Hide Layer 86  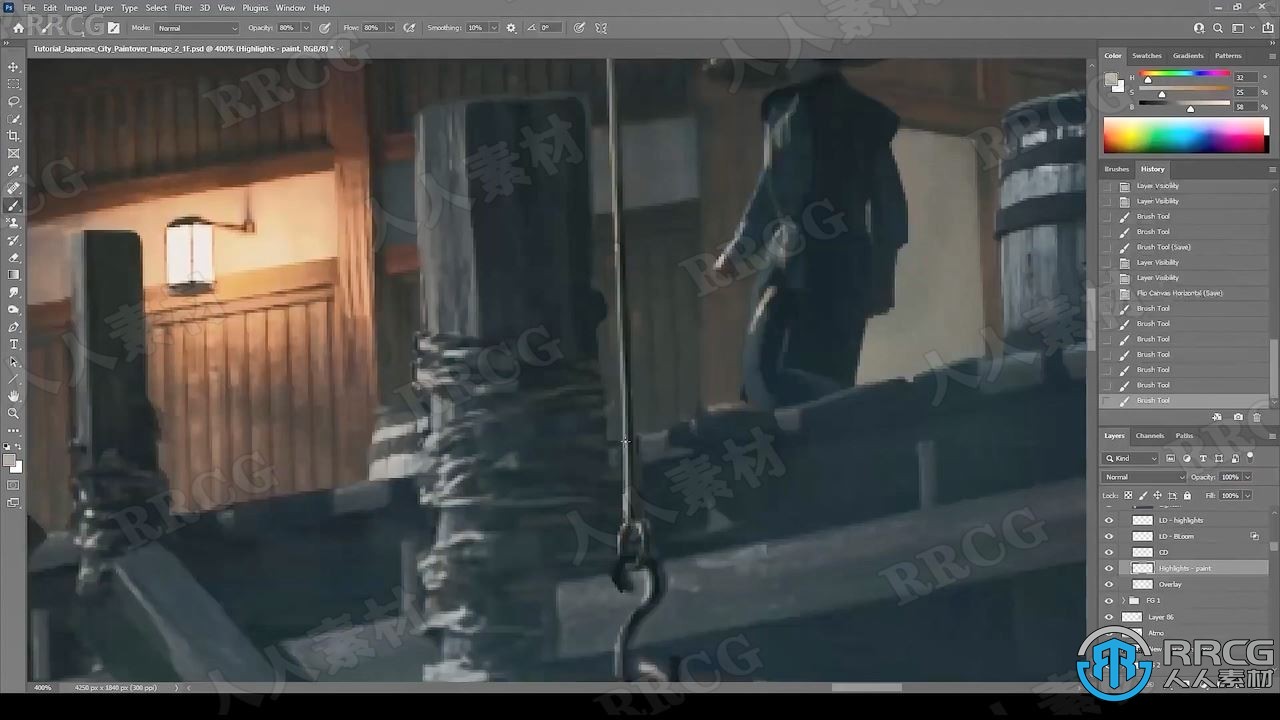coord(1108,617)
